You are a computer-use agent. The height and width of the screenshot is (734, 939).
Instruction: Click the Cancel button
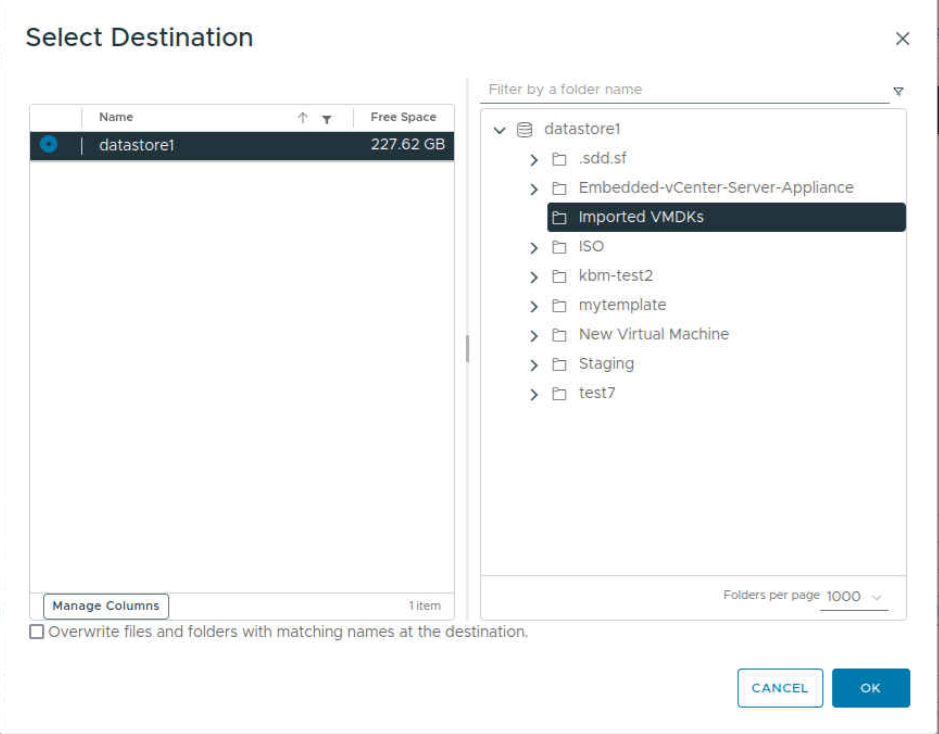coord(779,688)
